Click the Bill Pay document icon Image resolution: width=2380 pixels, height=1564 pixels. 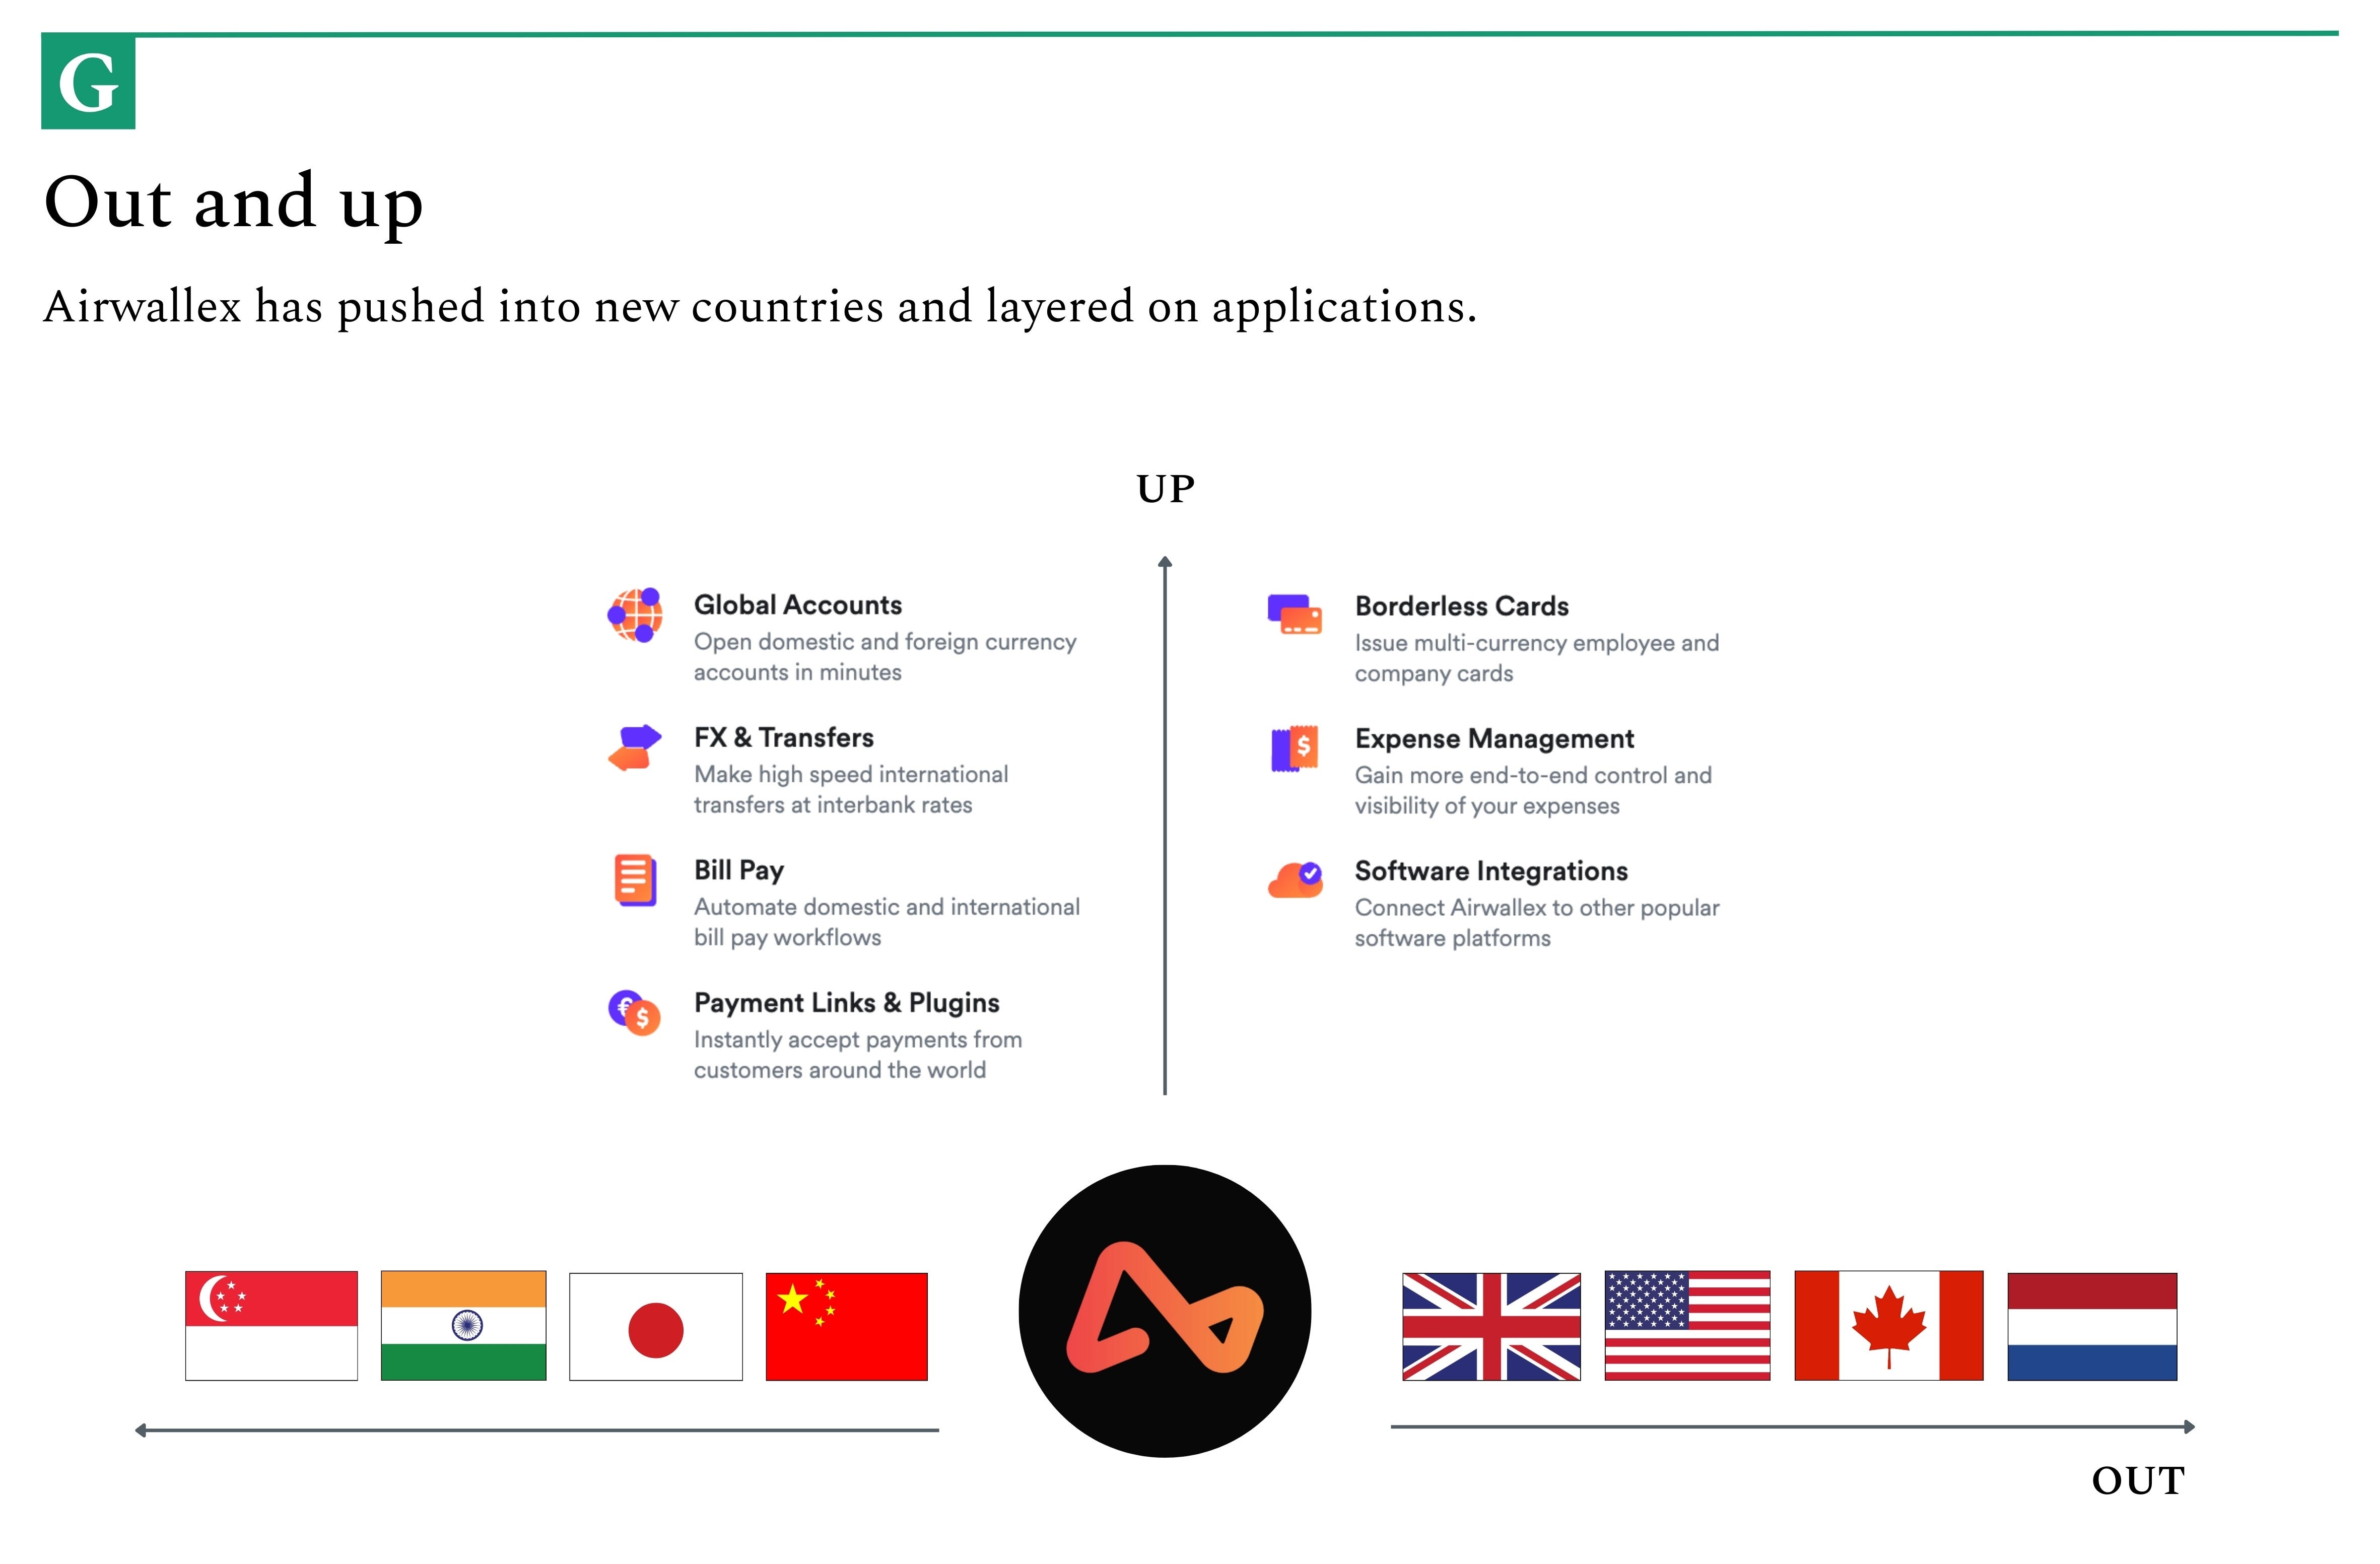(x=635, y=880)
